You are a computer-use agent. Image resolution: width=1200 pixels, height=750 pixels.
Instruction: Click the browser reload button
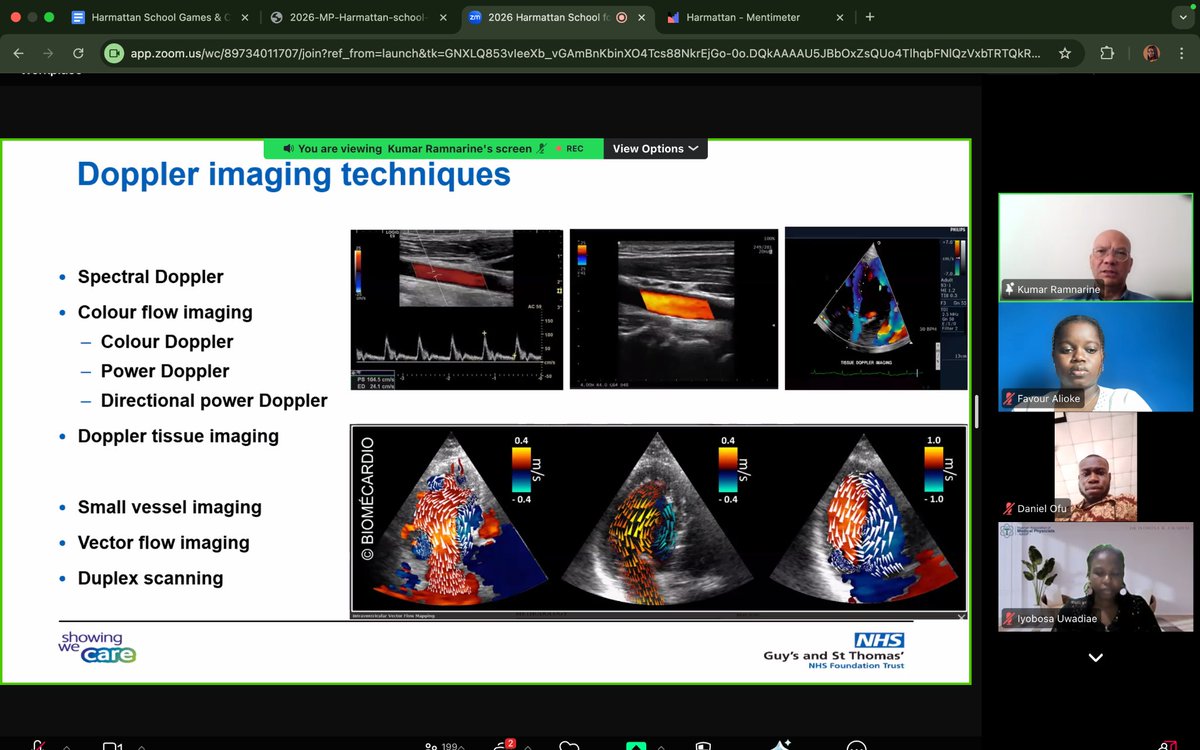79,53
